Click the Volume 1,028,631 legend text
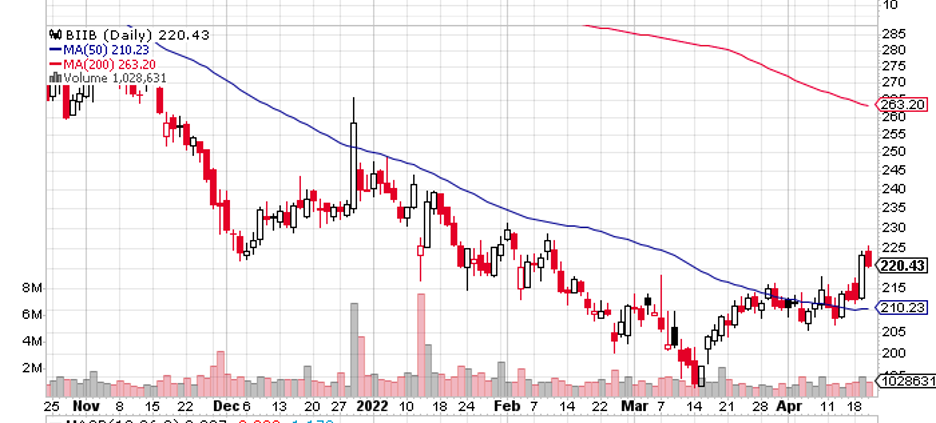 coord(115,78)
